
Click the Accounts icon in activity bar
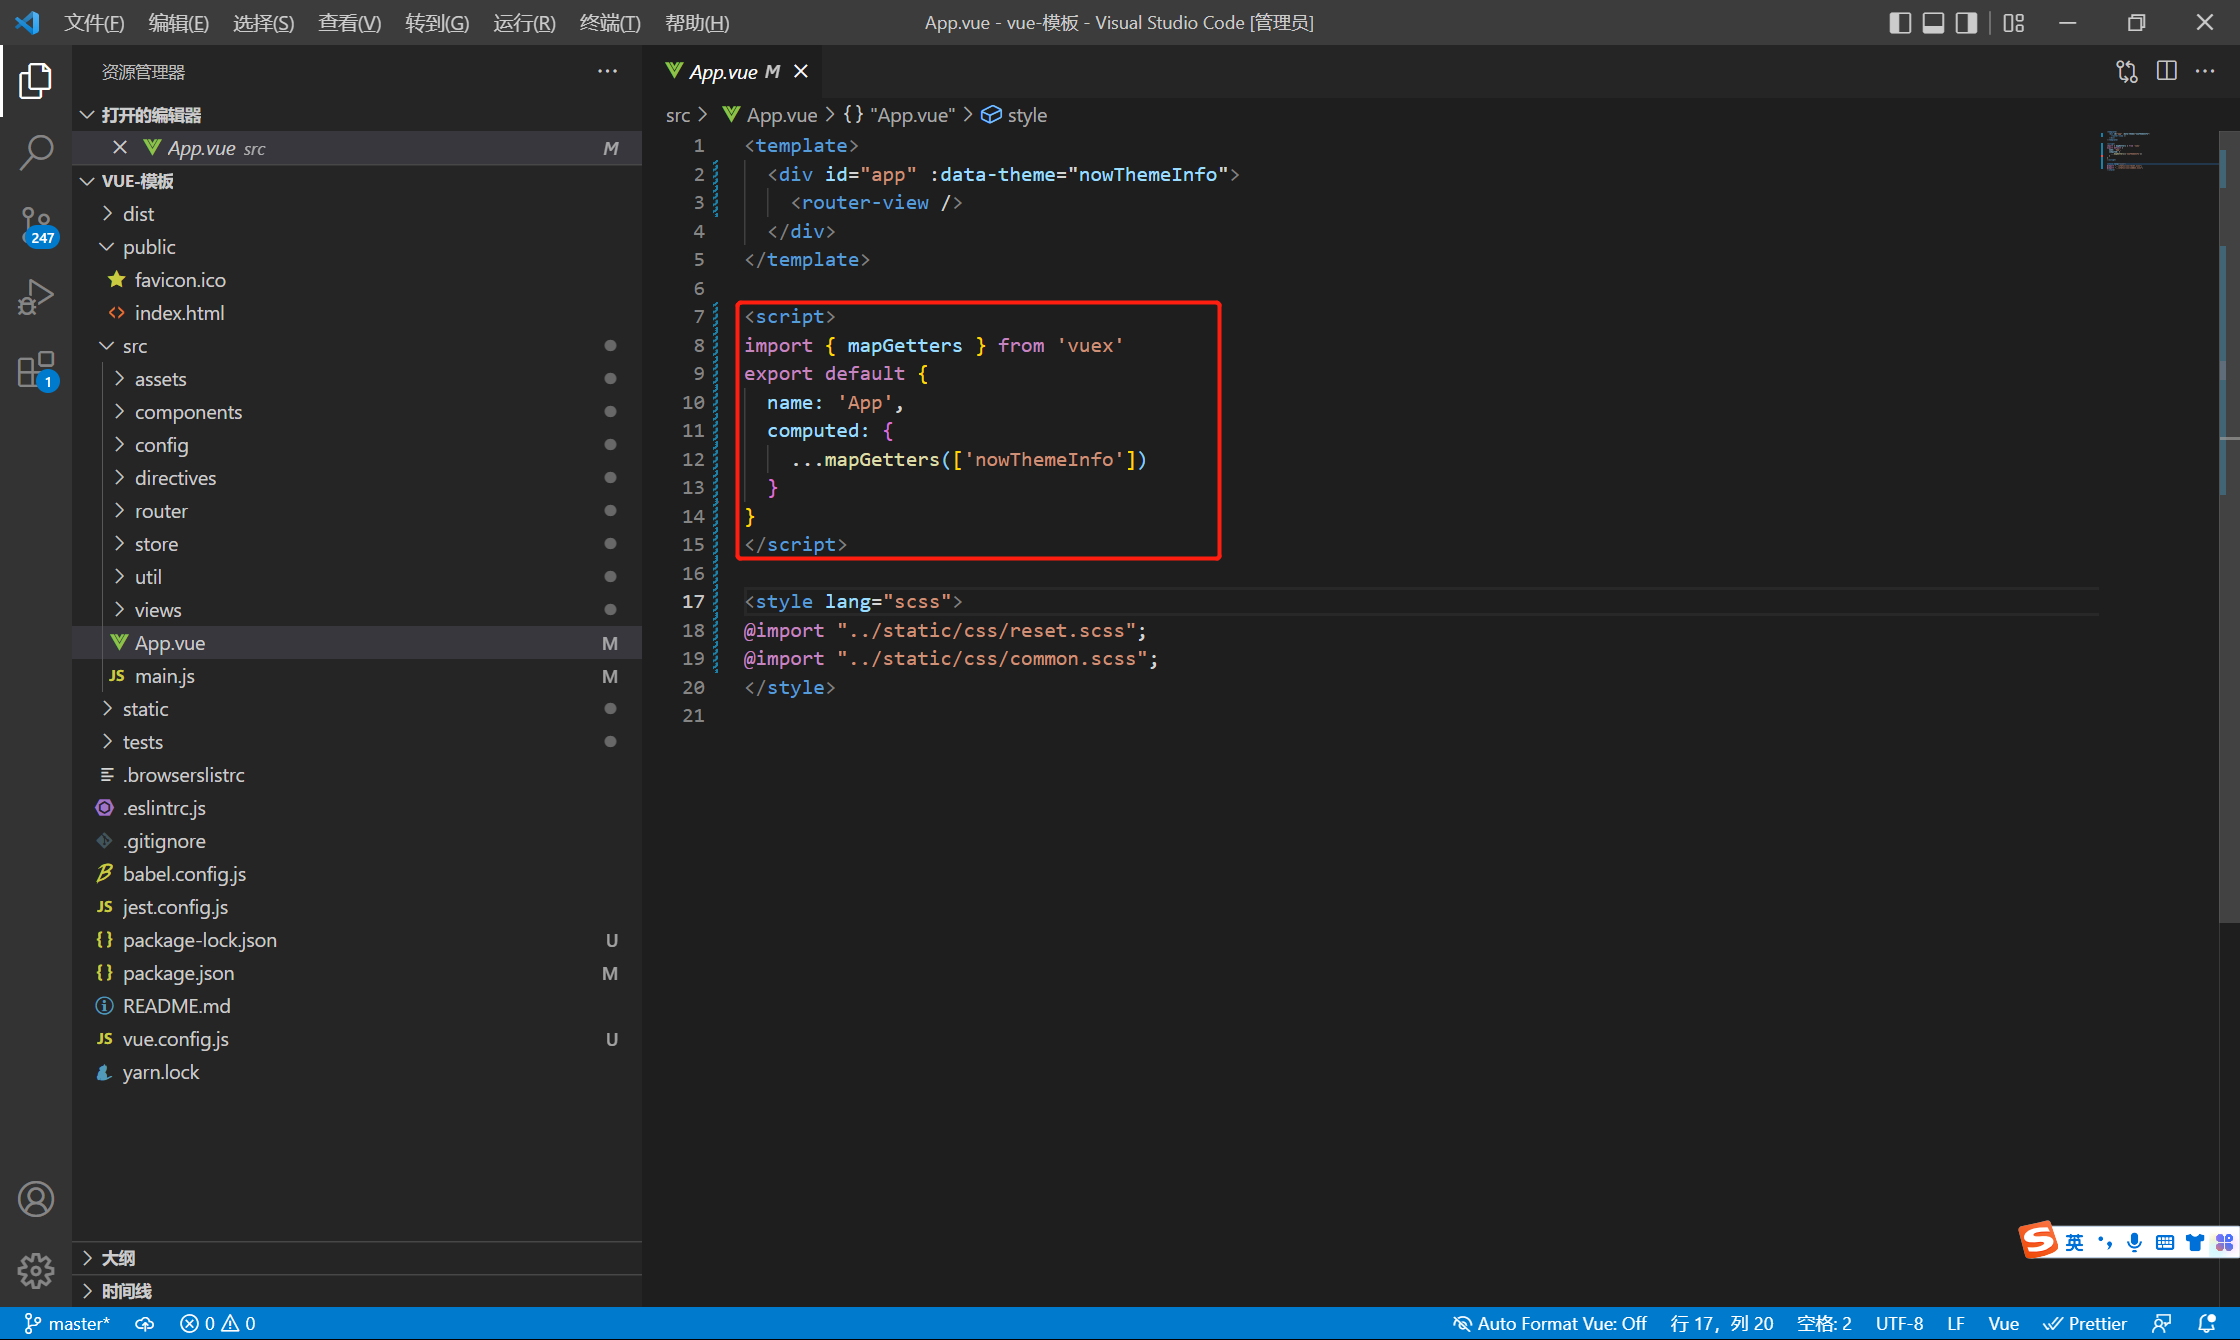pos(36,1198)
